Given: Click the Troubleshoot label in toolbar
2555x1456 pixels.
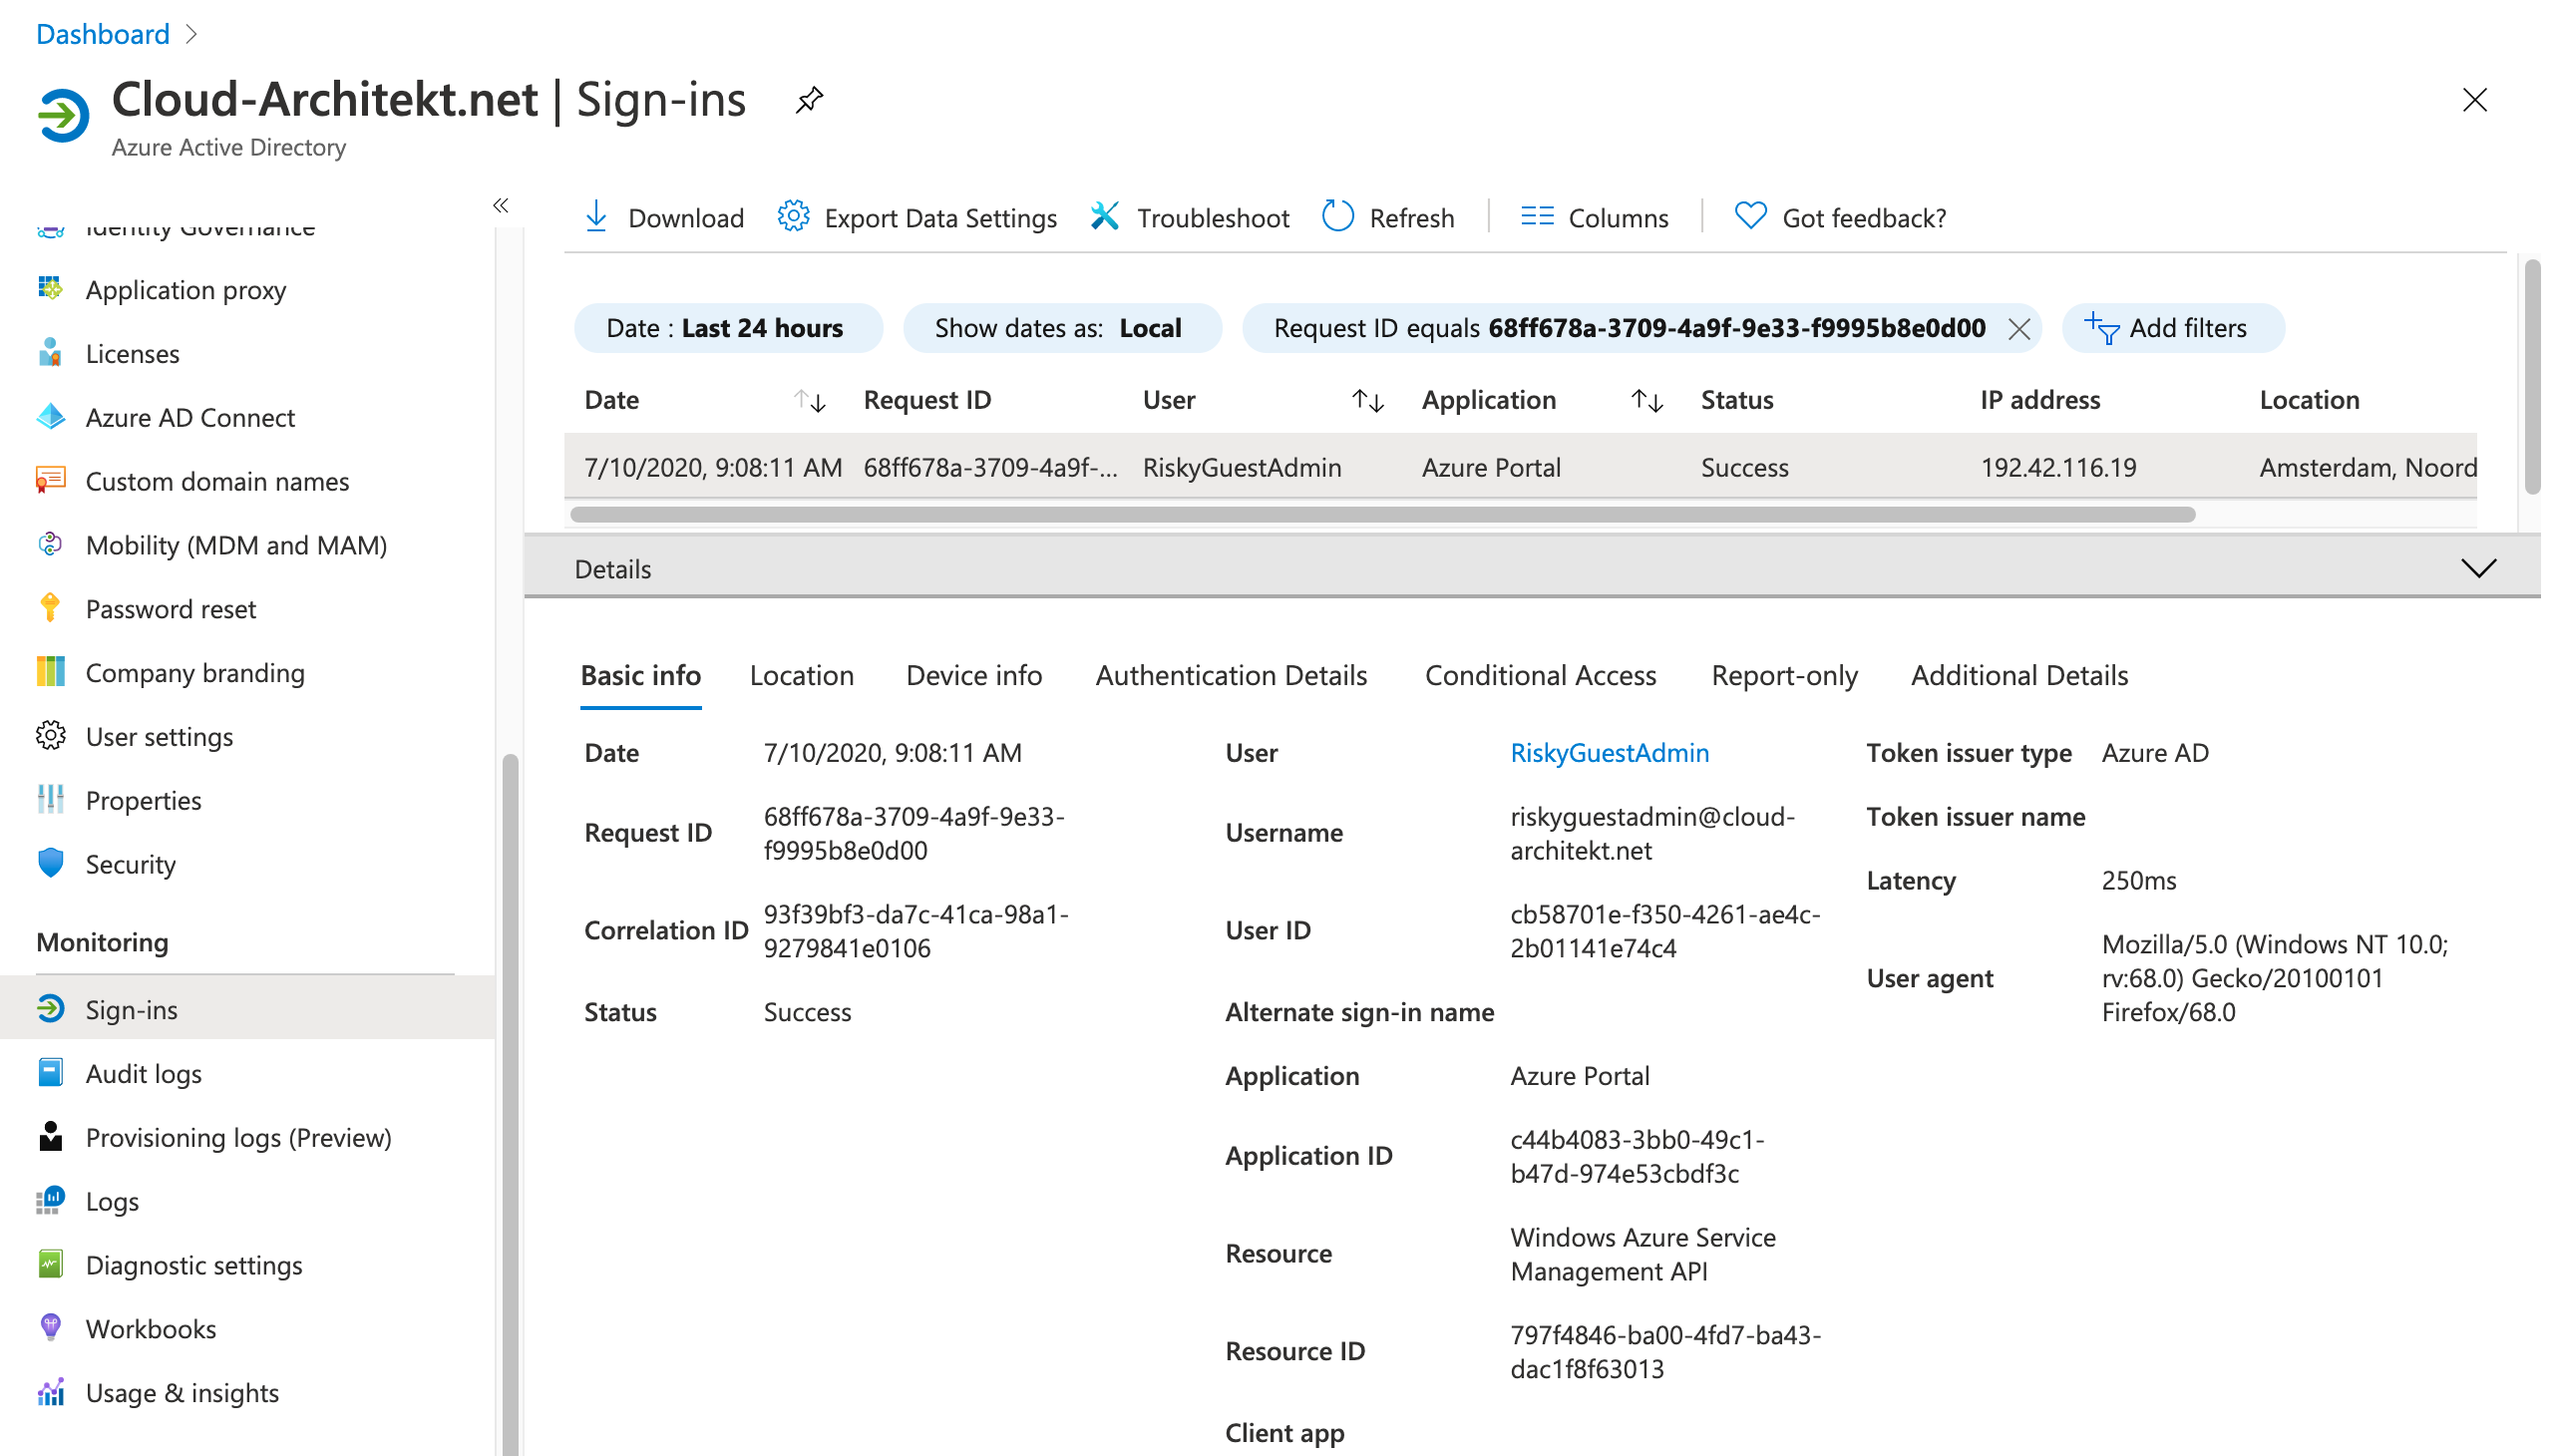Looking at the screenshot, I should [x=1212, y=218].
